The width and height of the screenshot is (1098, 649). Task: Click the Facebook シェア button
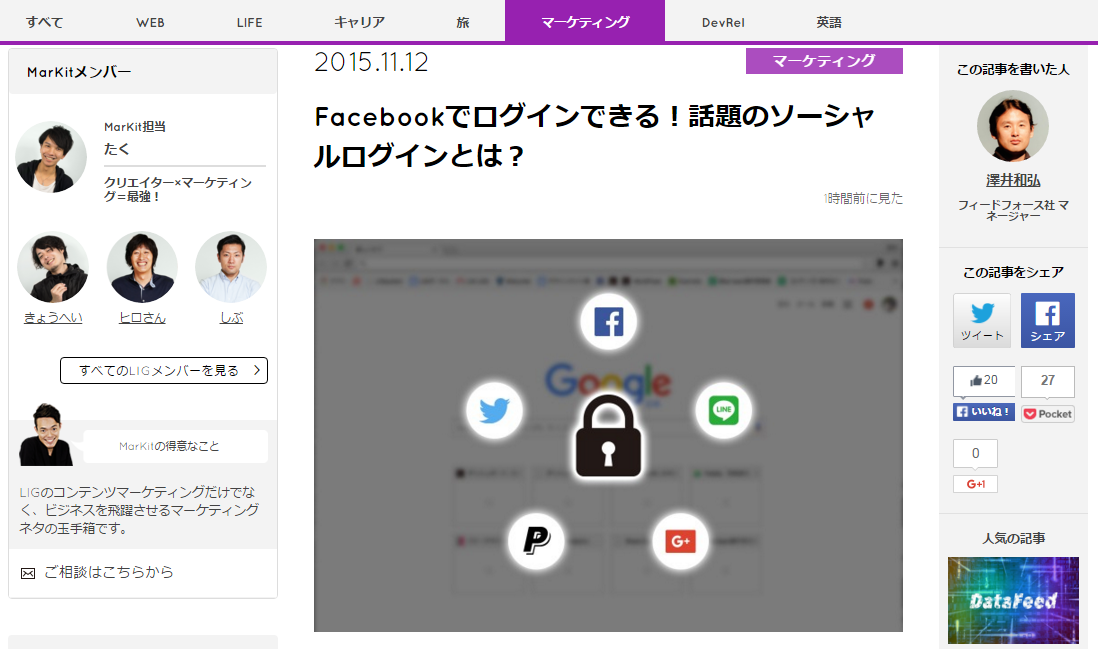[1048, 320]
